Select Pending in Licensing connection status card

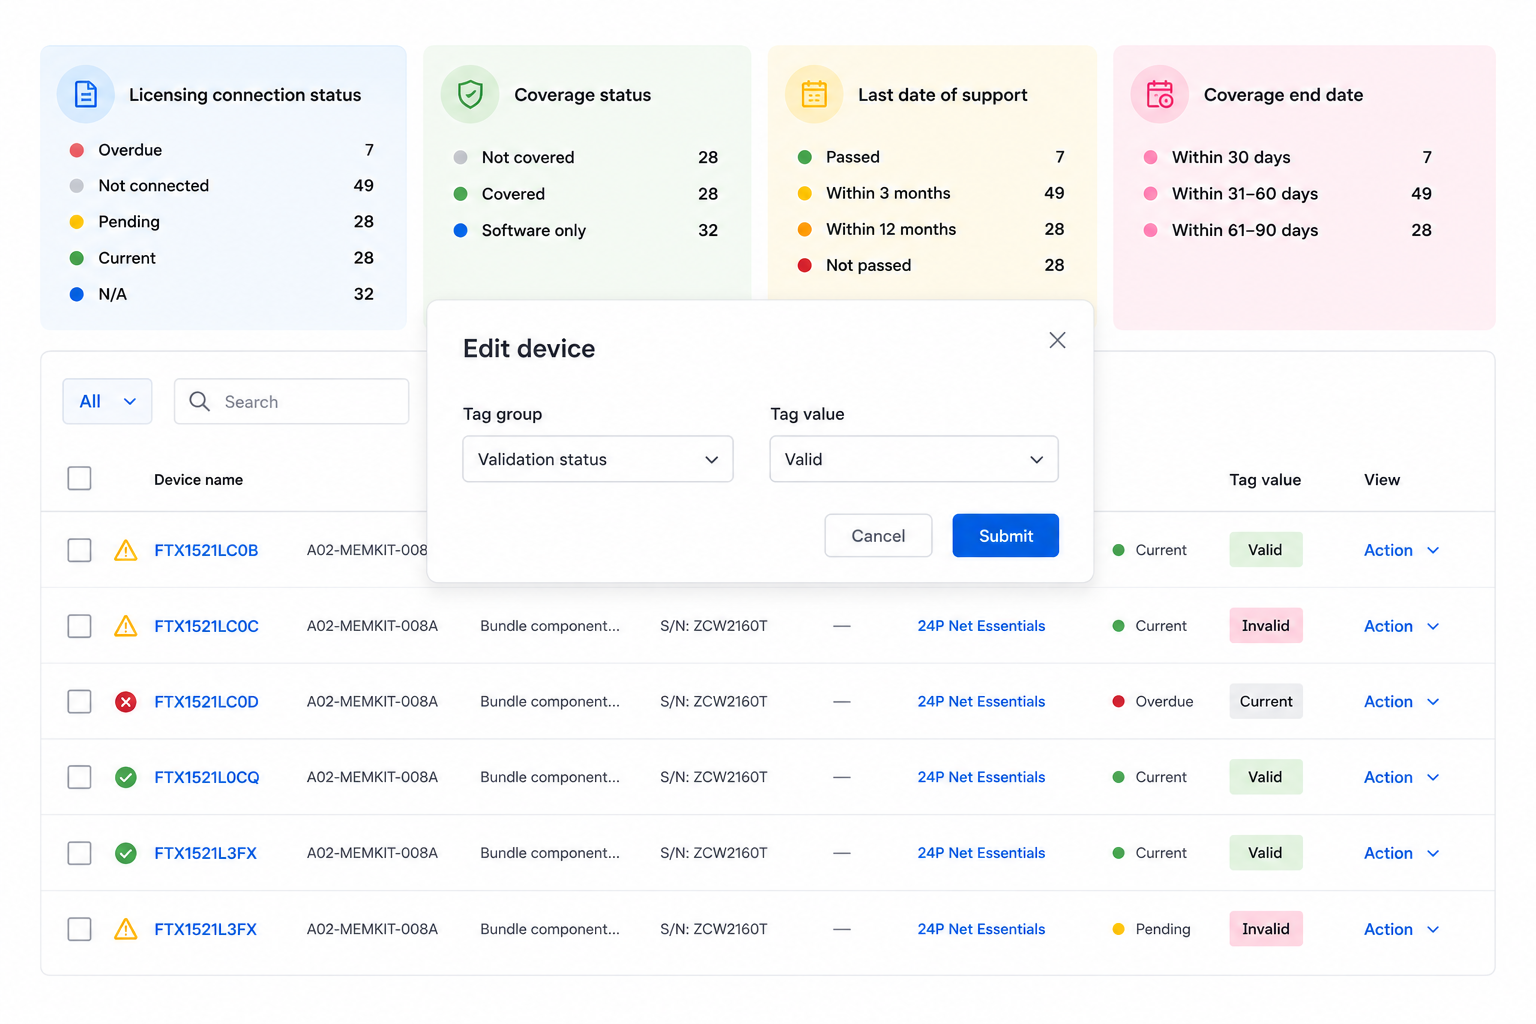(x=222, y=222)
